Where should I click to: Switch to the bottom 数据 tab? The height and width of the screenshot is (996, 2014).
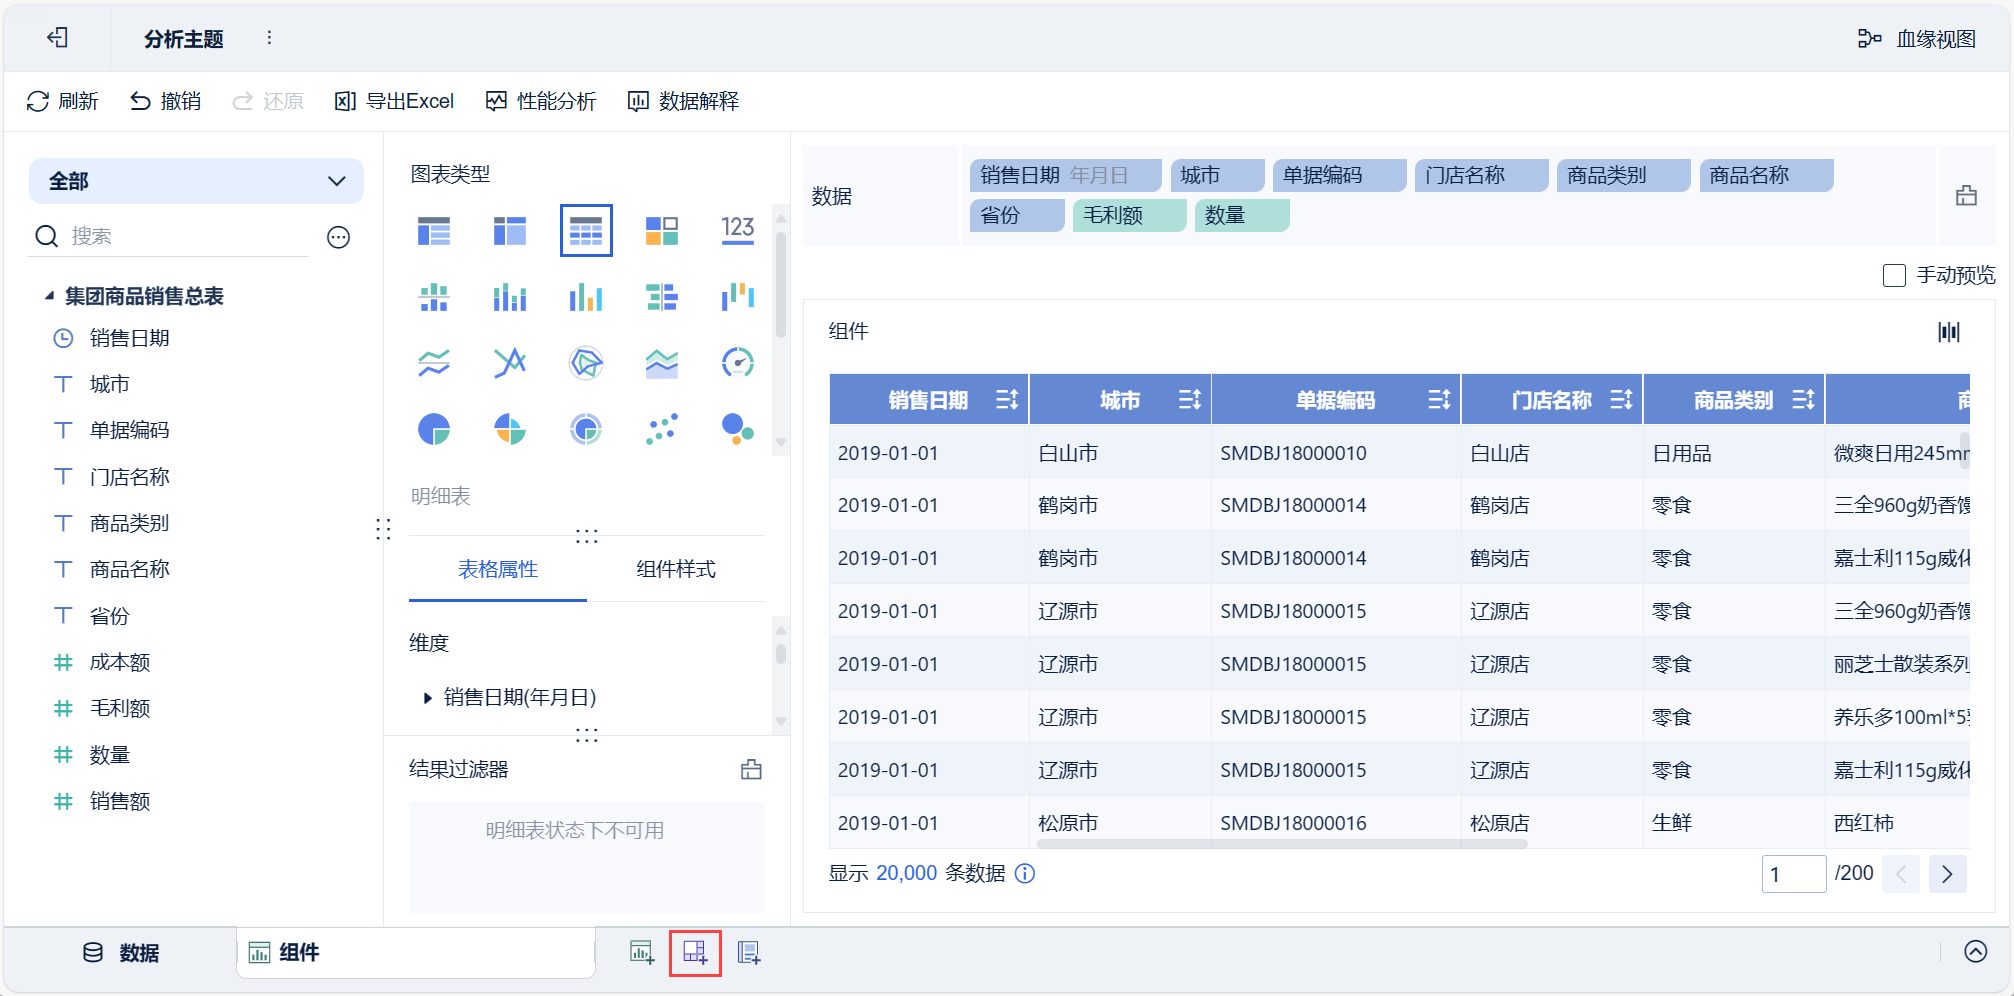point(121,953)
